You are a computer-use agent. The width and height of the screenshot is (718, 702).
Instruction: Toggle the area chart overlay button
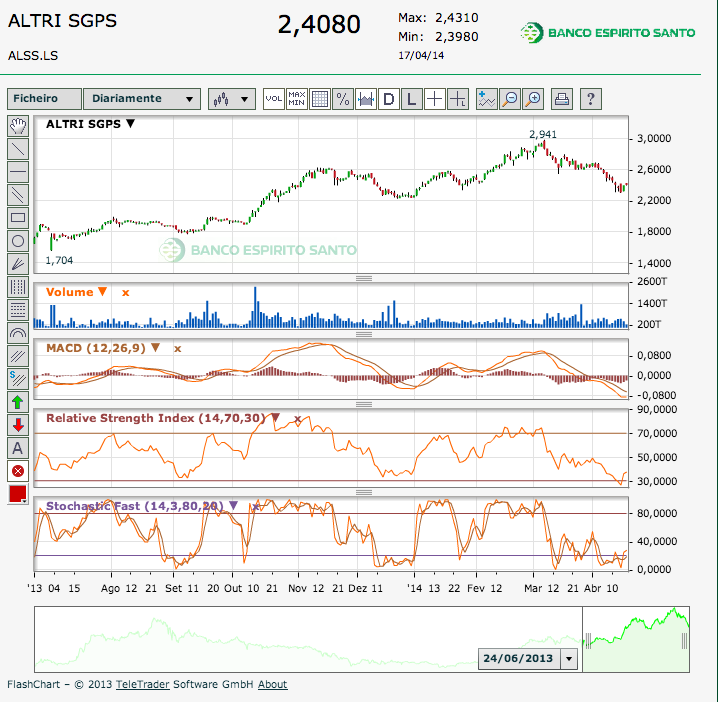pyautogui.click(x=366, y=99)
